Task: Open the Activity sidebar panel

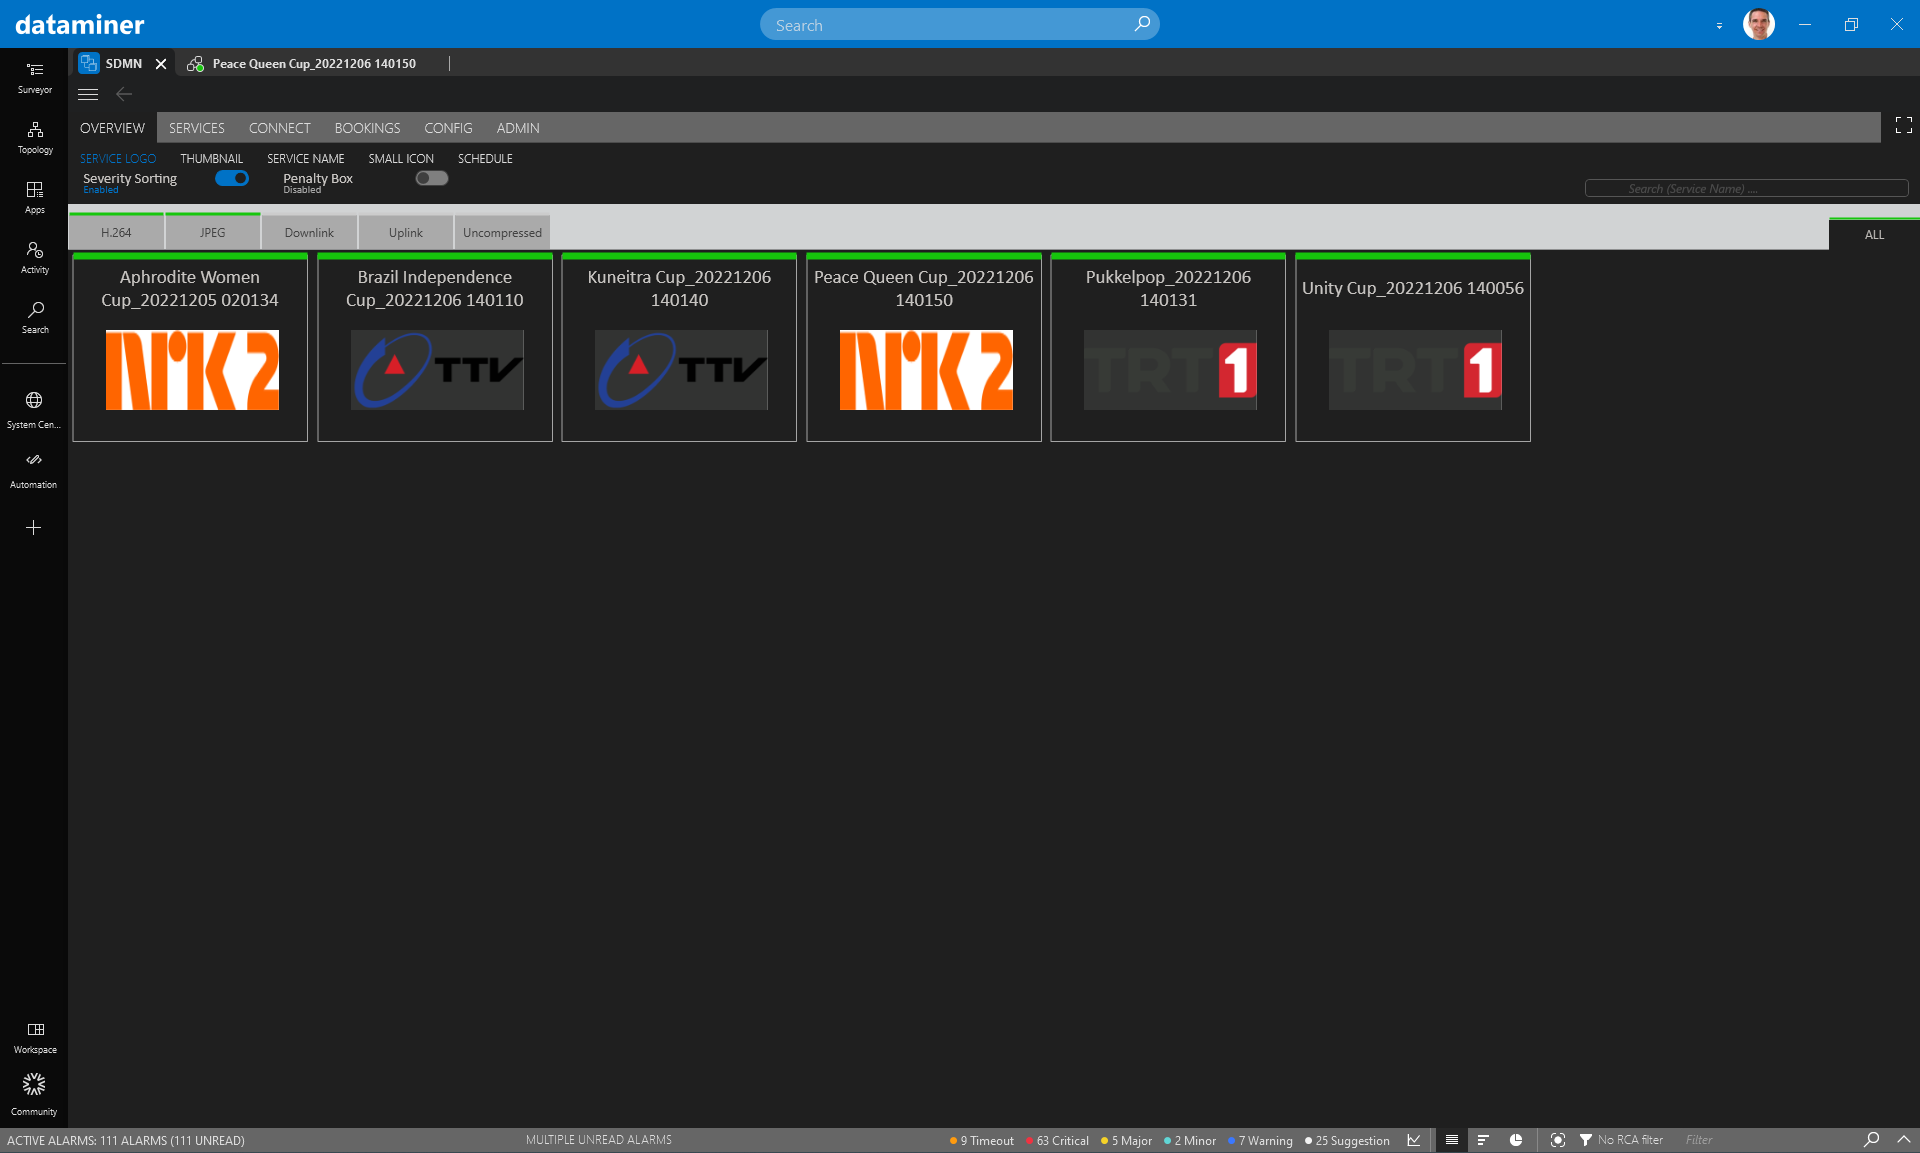Action: click(34, 258)
